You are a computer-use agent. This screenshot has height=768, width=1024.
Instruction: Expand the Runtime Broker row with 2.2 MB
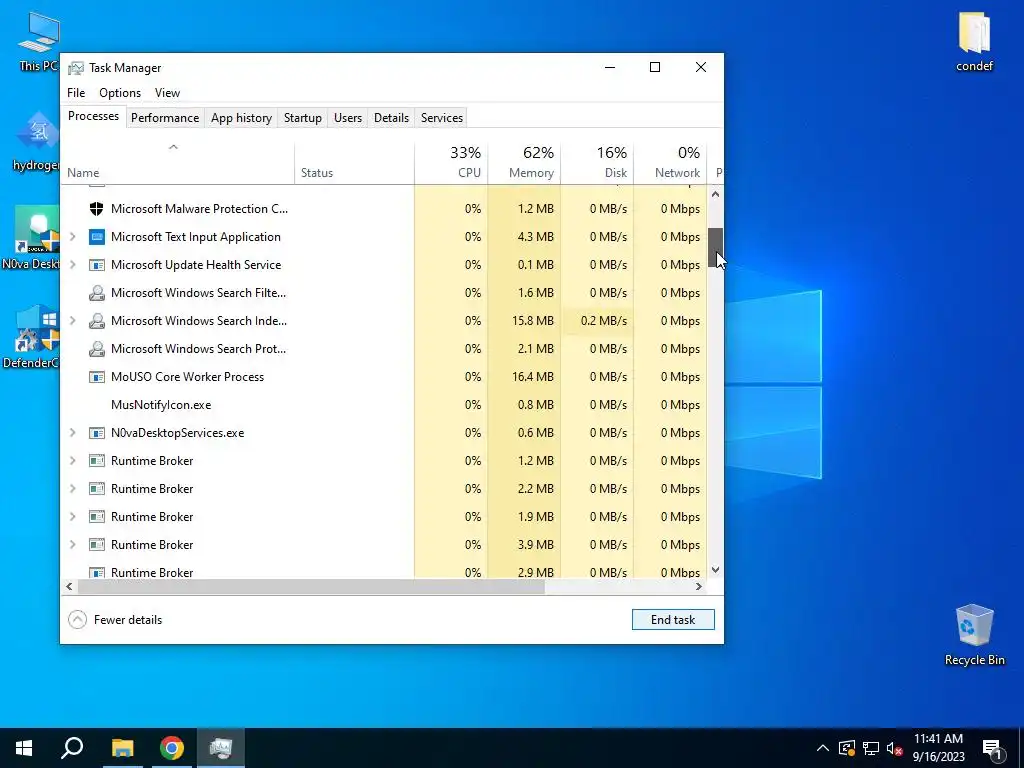tap(72, 489)
